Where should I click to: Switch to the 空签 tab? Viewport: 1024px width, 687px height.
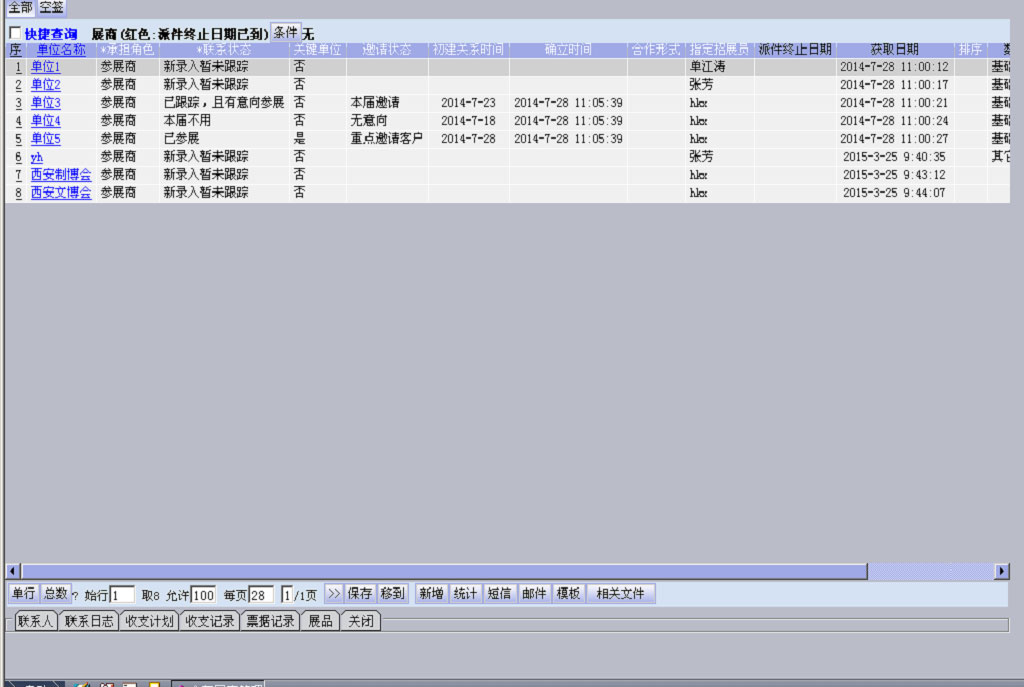click(x=52, y=7)
